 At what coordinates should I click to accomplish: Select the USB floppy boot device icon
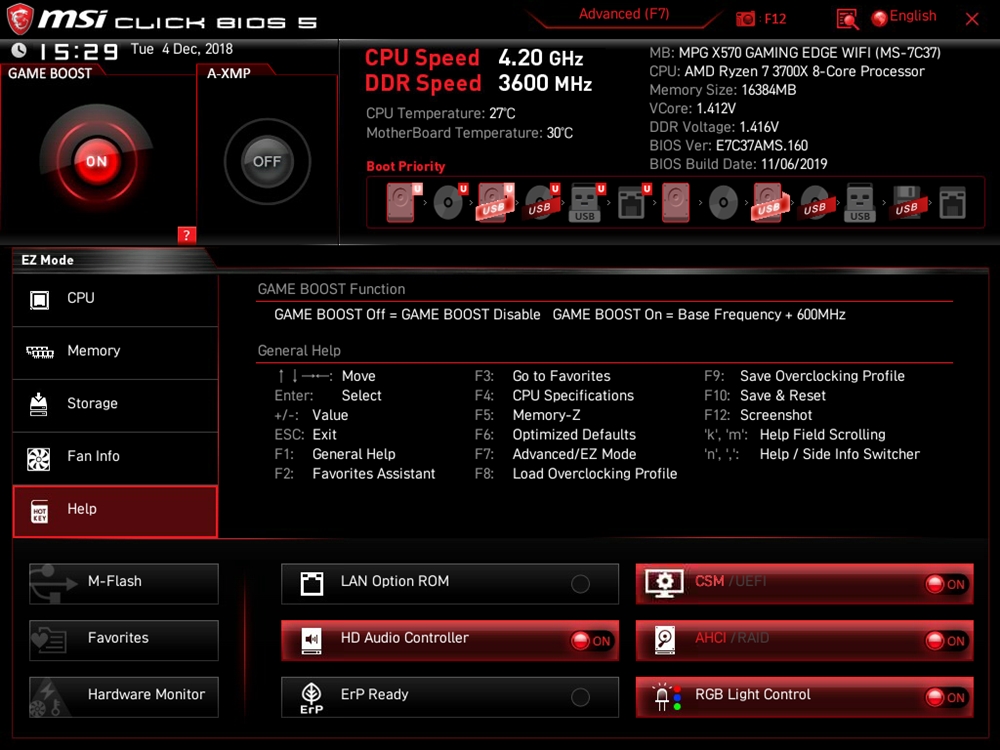pos(907,202)
